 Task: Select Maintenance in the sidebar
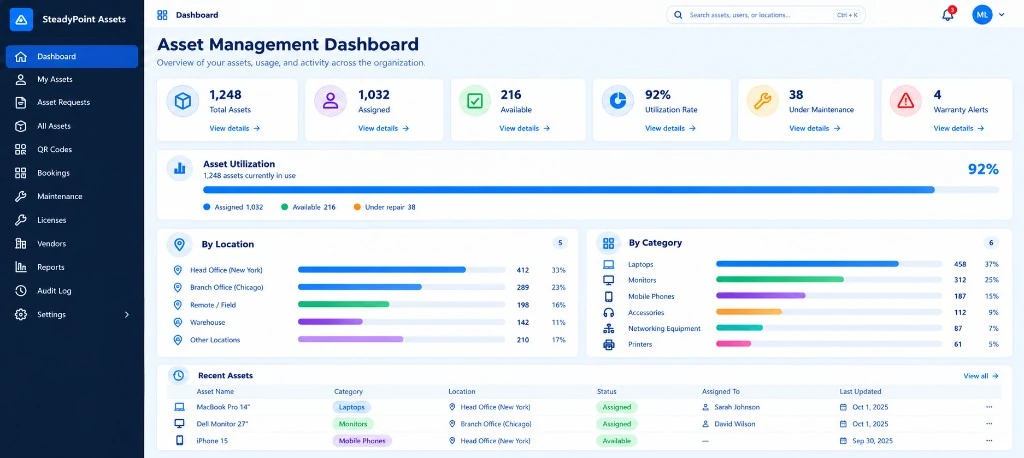coord(72,197)
